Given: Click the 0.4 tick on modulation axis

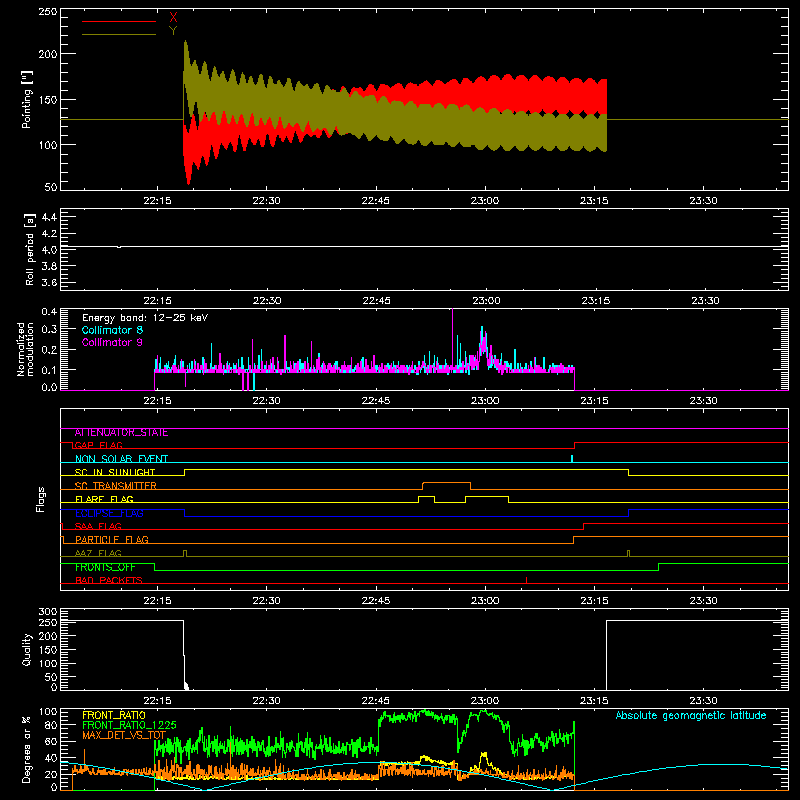Looking at the screenshot, I should pos(49,311).
